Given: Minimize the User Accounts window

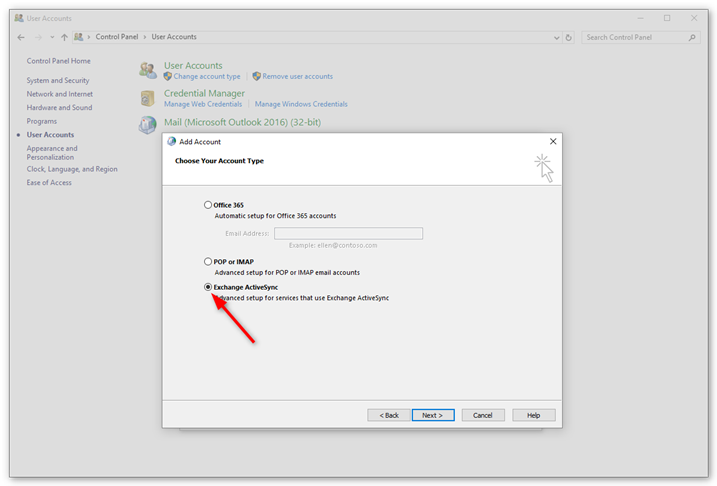Looking at the screenshot, I should (641, 18).
